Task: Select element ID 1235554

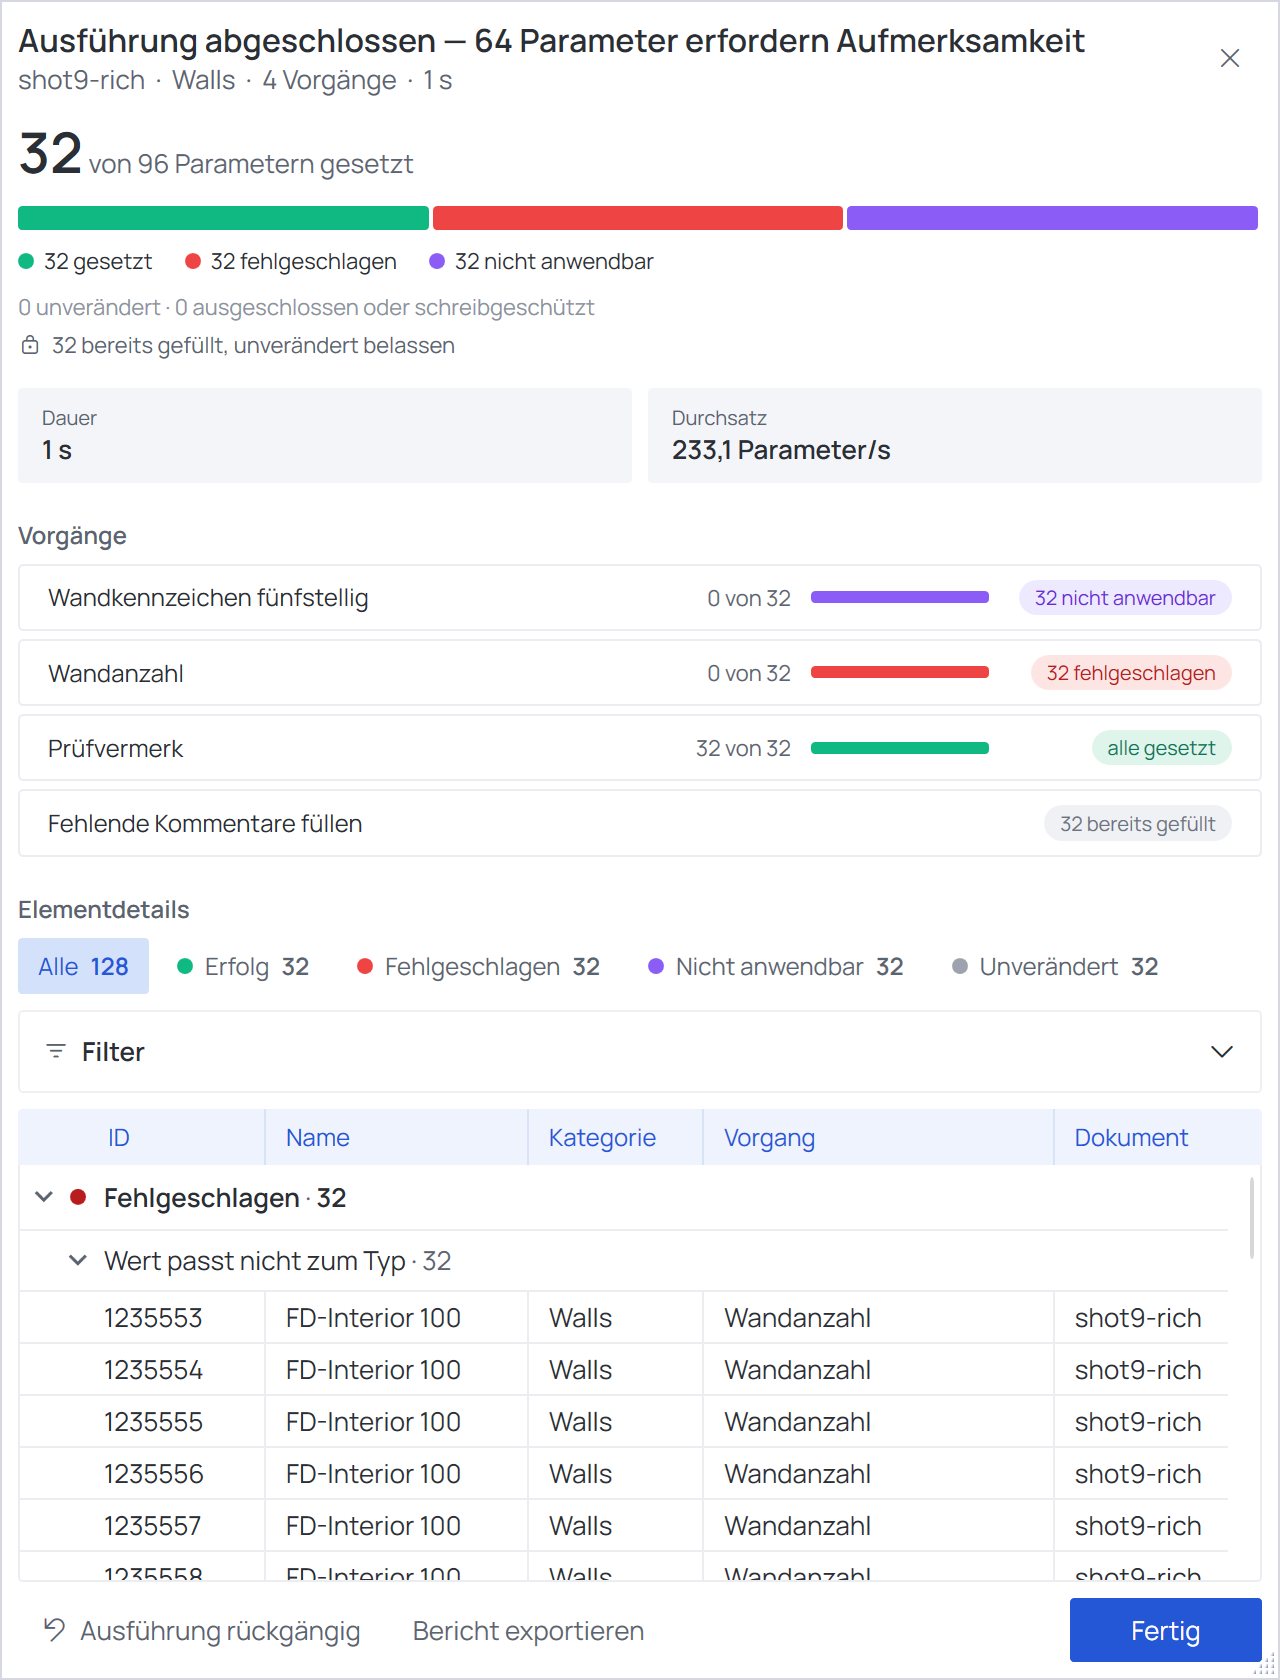Action: coord(153,1370)
